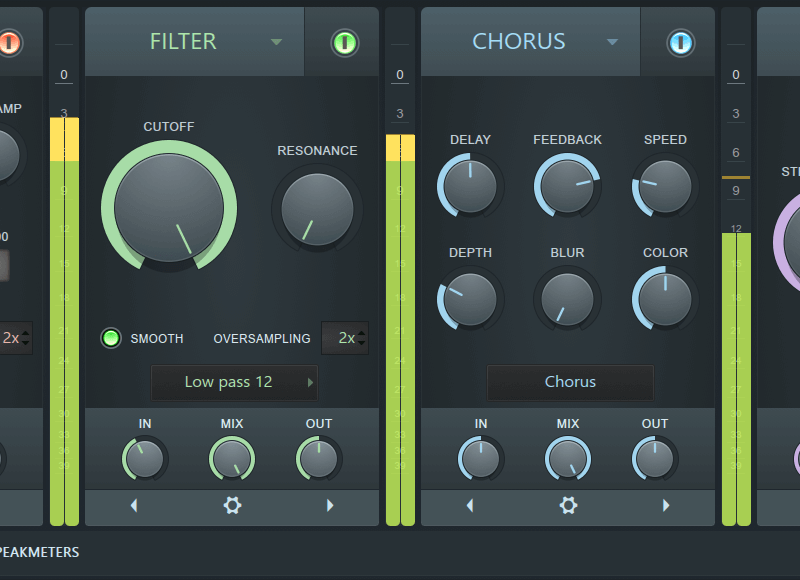This screenshot has width=800, height=580.
Task: Click the Filter oversampling 2x stepper
Action: click(345, 338)
